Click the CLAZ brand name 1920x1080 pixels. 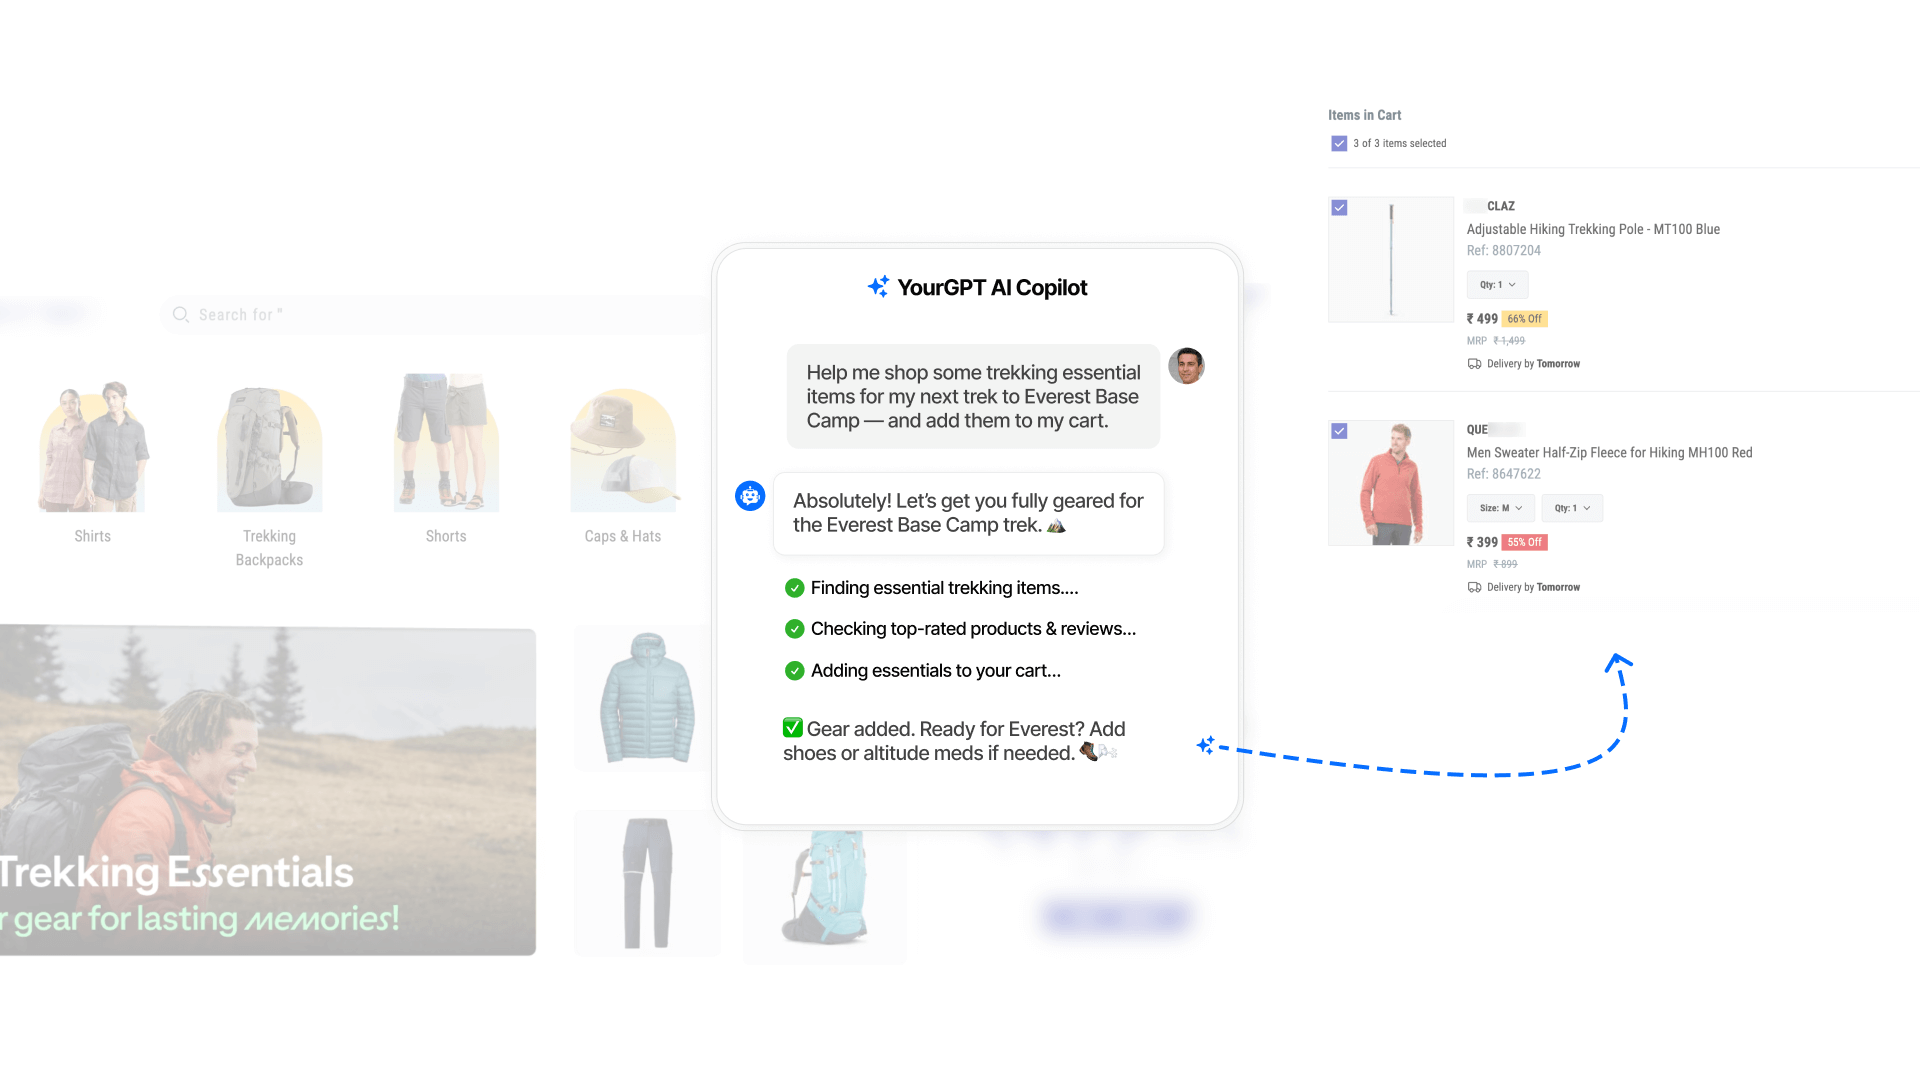(x=1500, y=206)
